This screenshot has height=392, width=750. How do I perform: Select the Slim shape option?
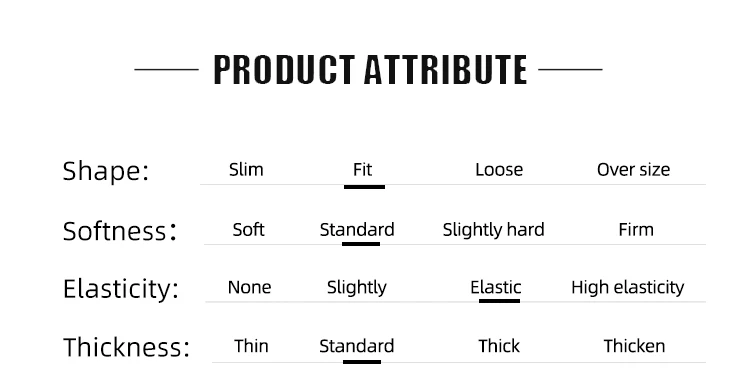[x=246, y=170]
